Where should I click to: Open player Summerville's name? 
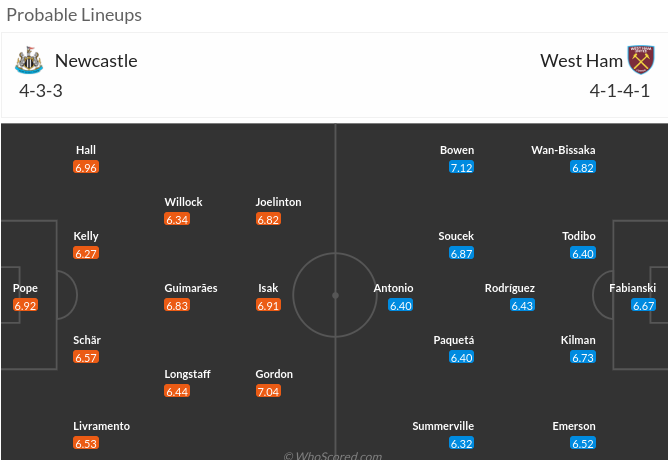coord(443,426)
